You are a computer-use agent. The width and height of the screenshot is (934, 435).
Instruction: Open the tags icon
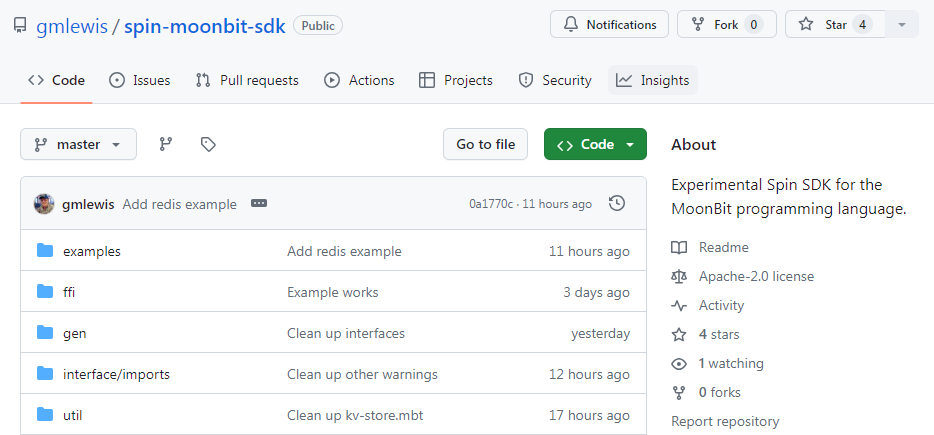pos(208,144)
